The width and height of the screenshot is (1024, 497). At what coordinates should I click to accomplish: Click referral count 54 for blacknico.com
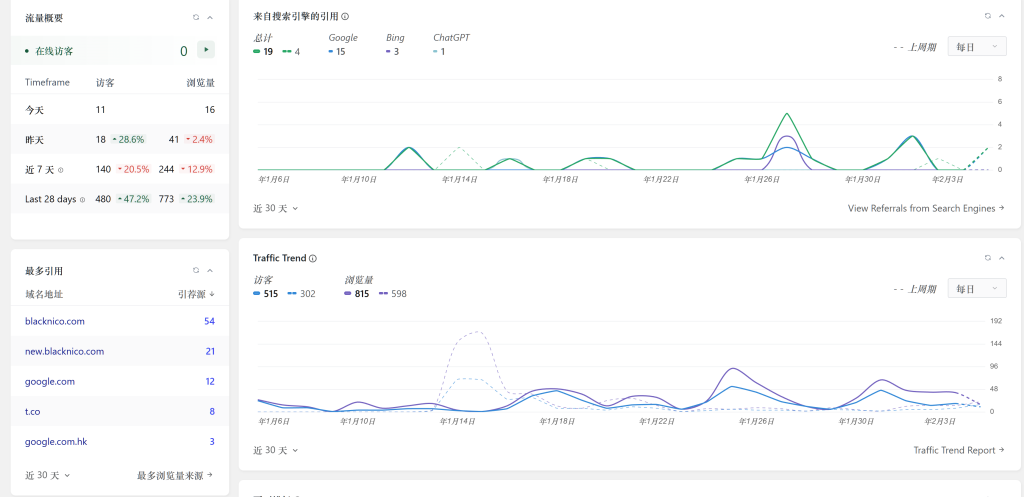210,321
